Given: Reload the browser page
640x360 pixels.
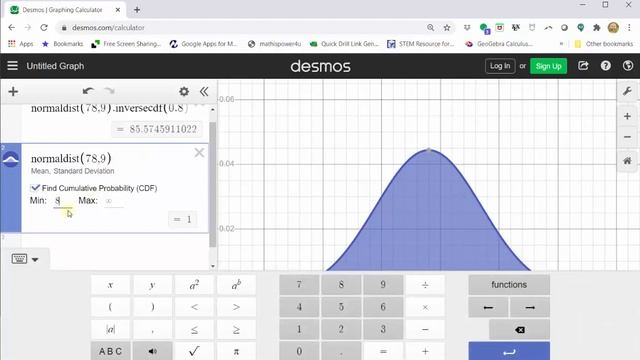Looking at the screenshot, I should click(x=44, y=27).
